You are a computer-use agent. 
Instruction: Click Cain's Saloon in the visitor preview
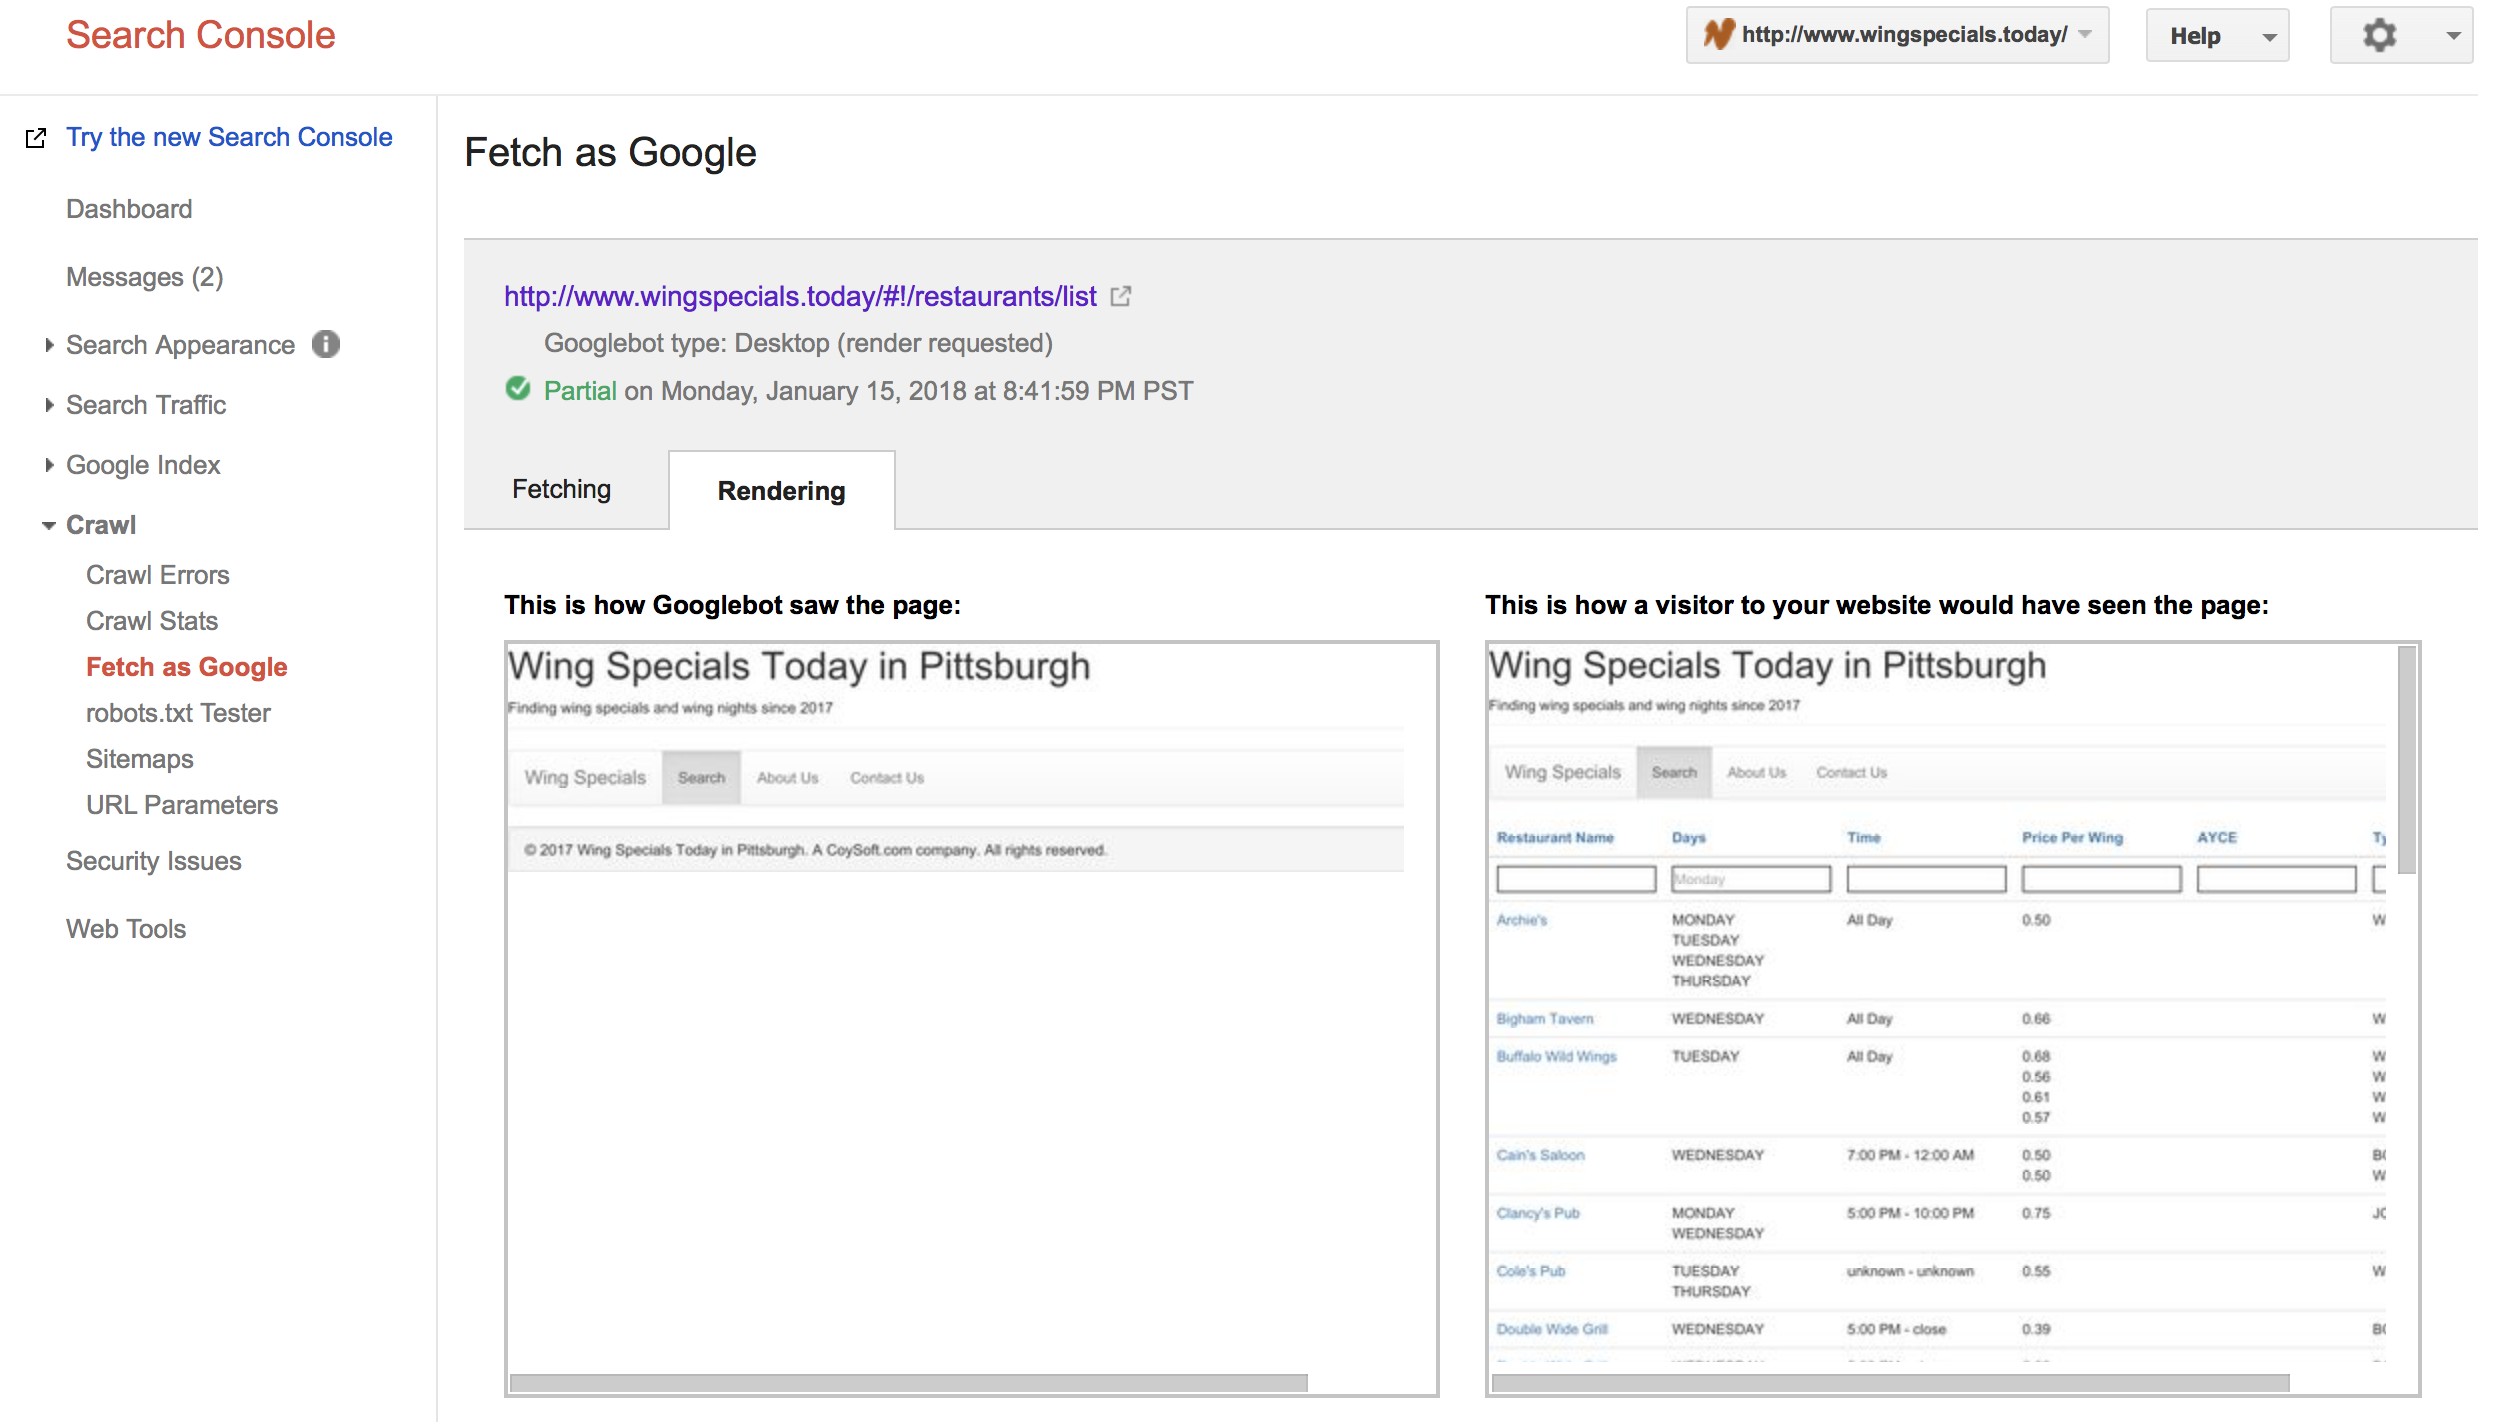tap(1540, 1156)
